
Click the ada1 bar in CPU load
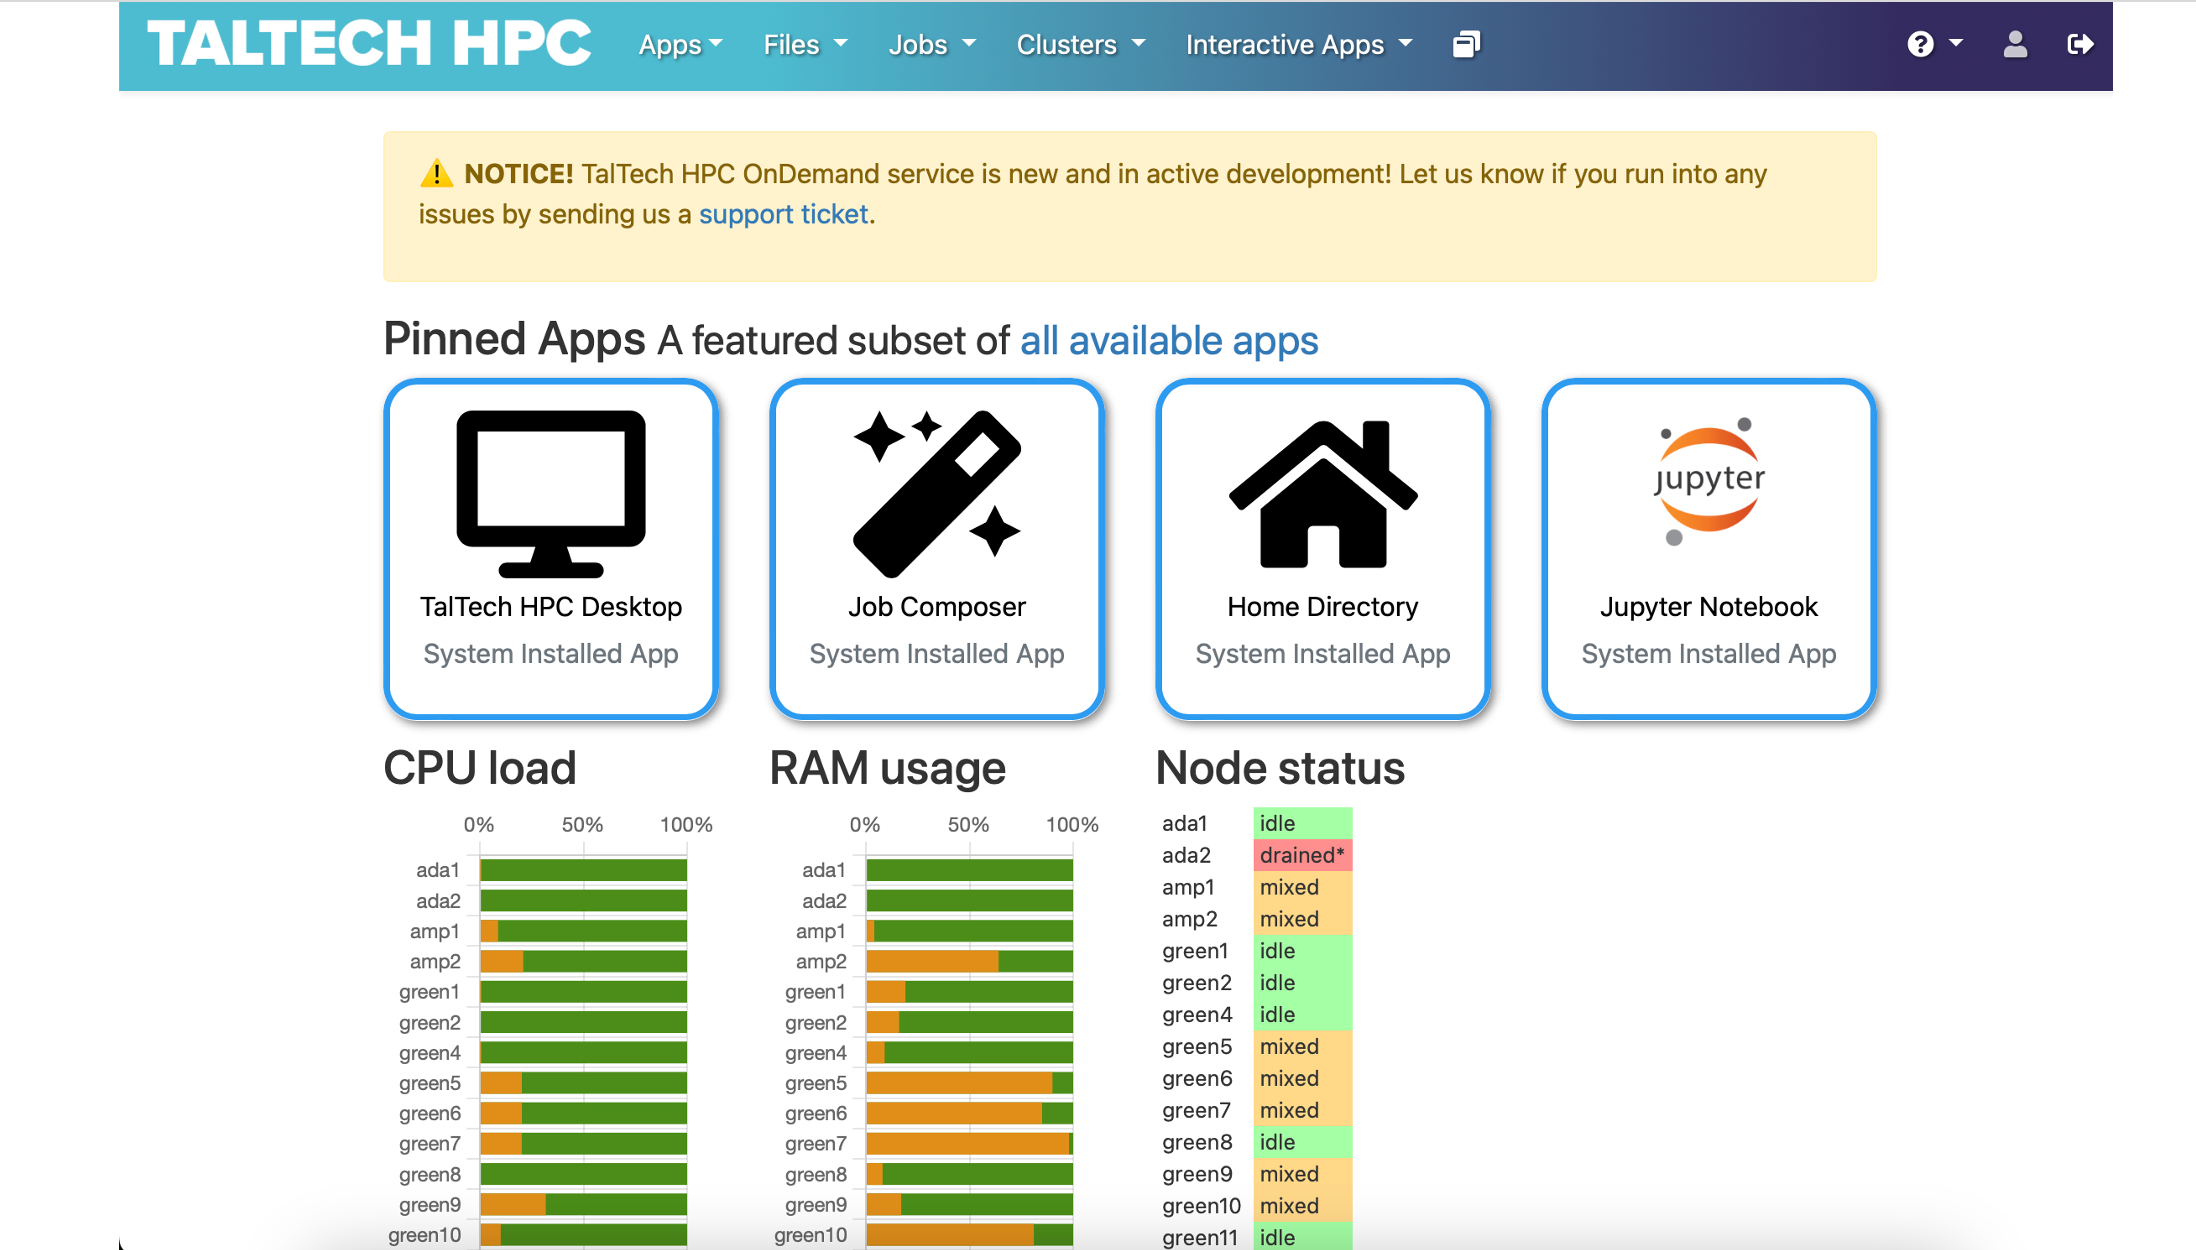tap(584, 870)
